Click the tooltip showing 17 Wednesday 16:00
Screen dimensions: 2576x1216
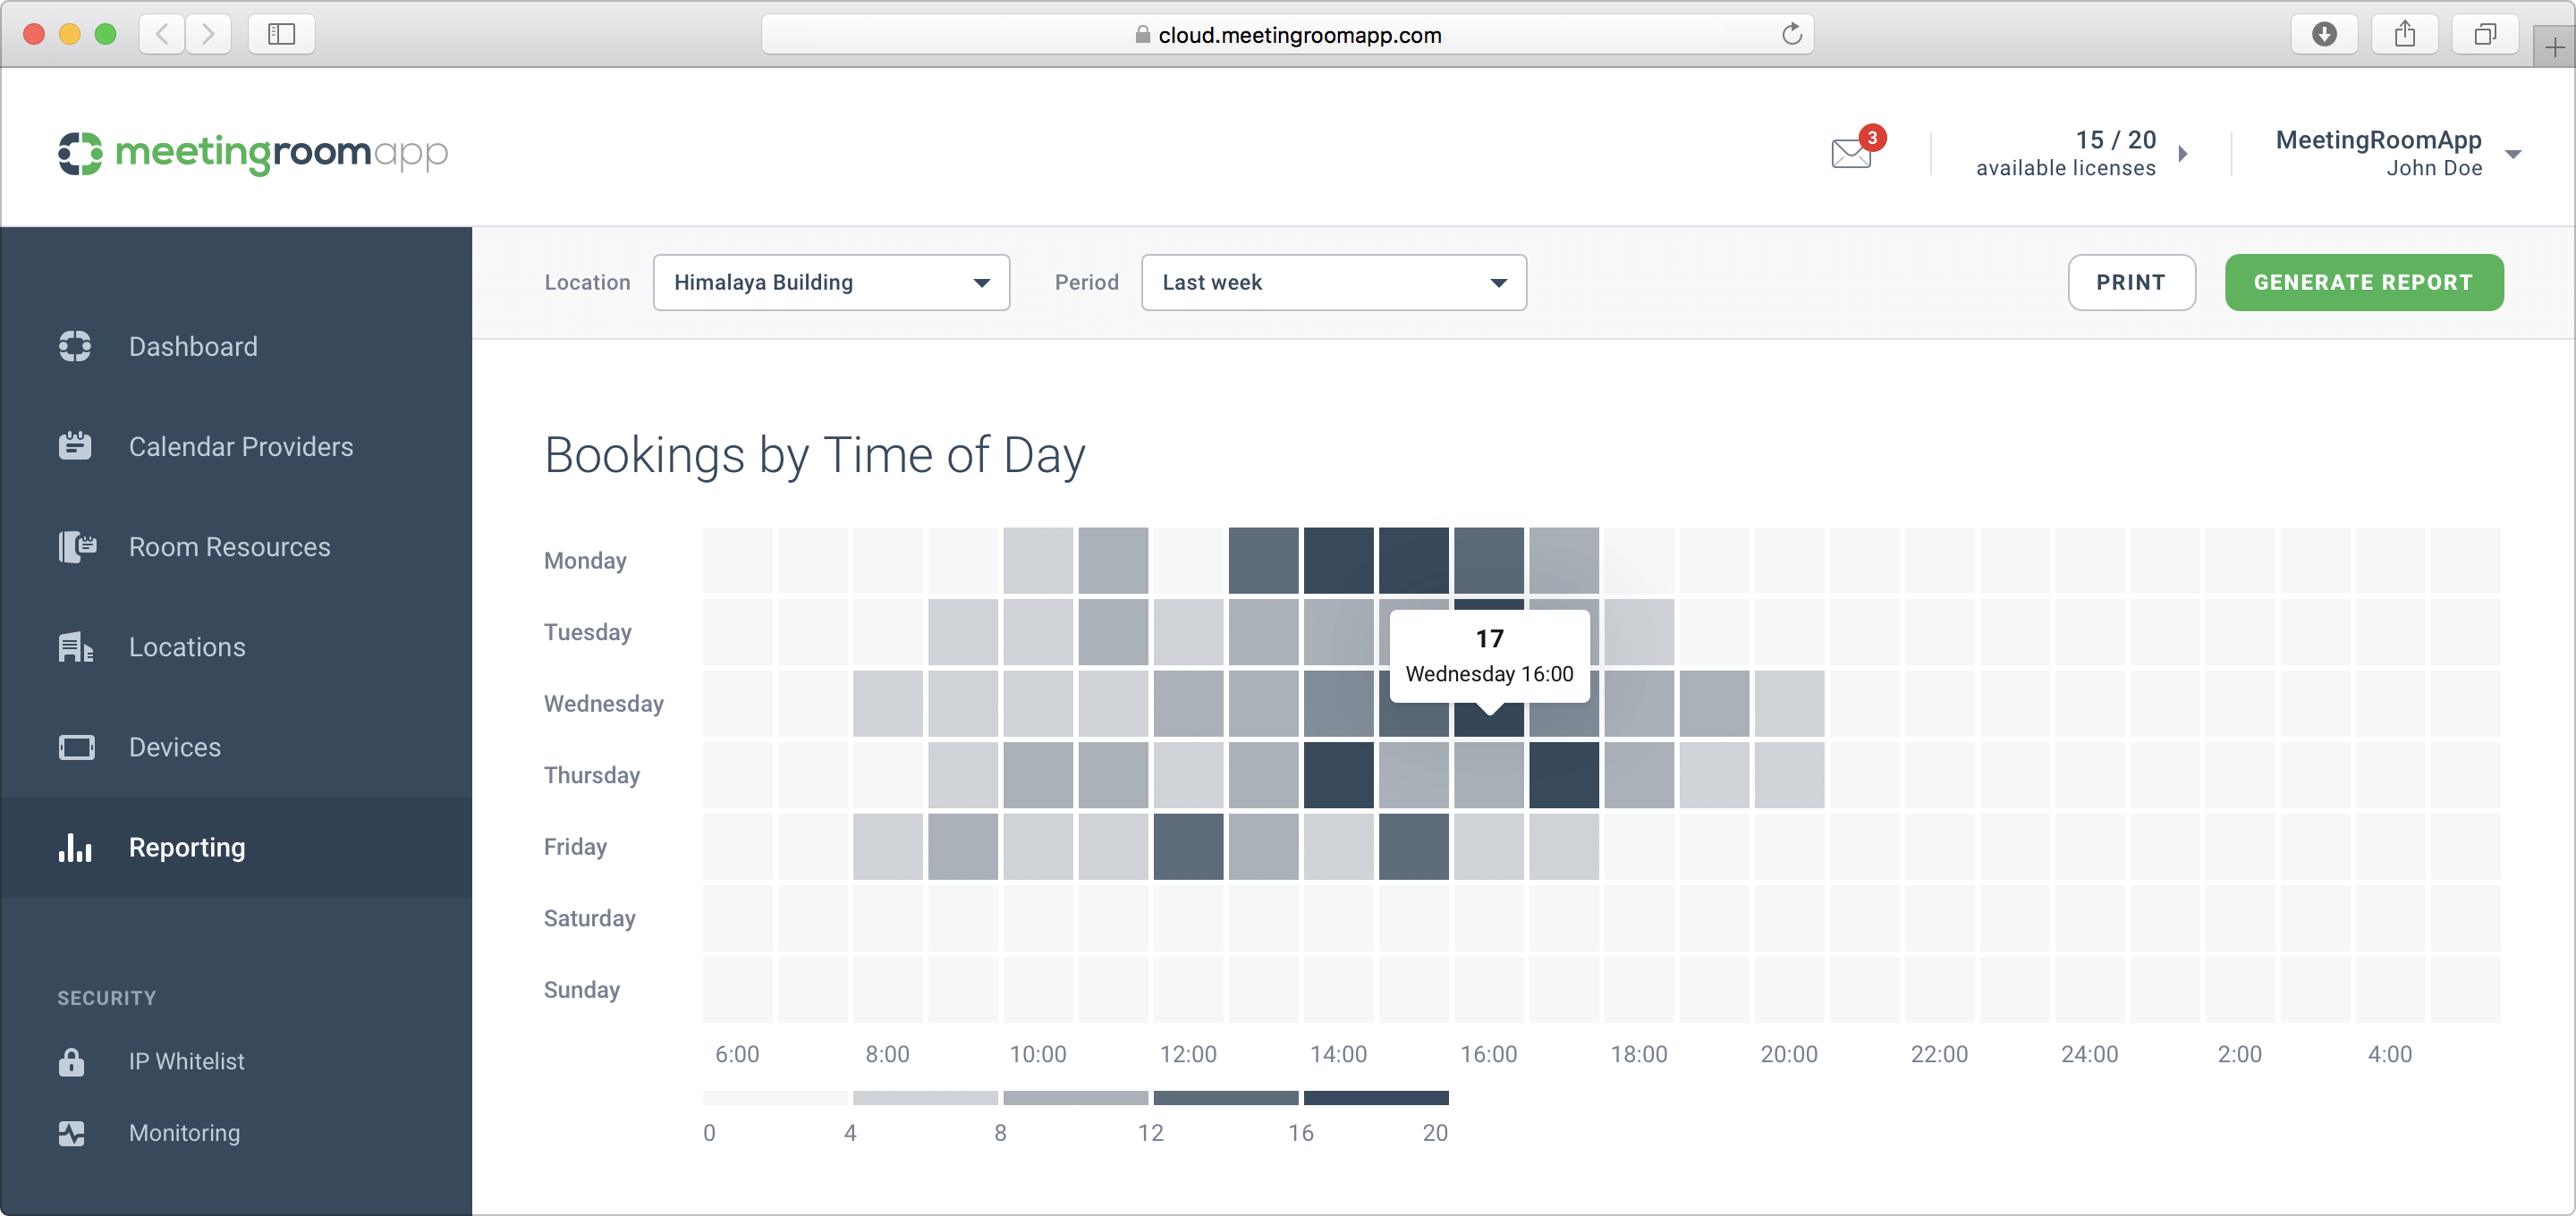point(1490,656)
